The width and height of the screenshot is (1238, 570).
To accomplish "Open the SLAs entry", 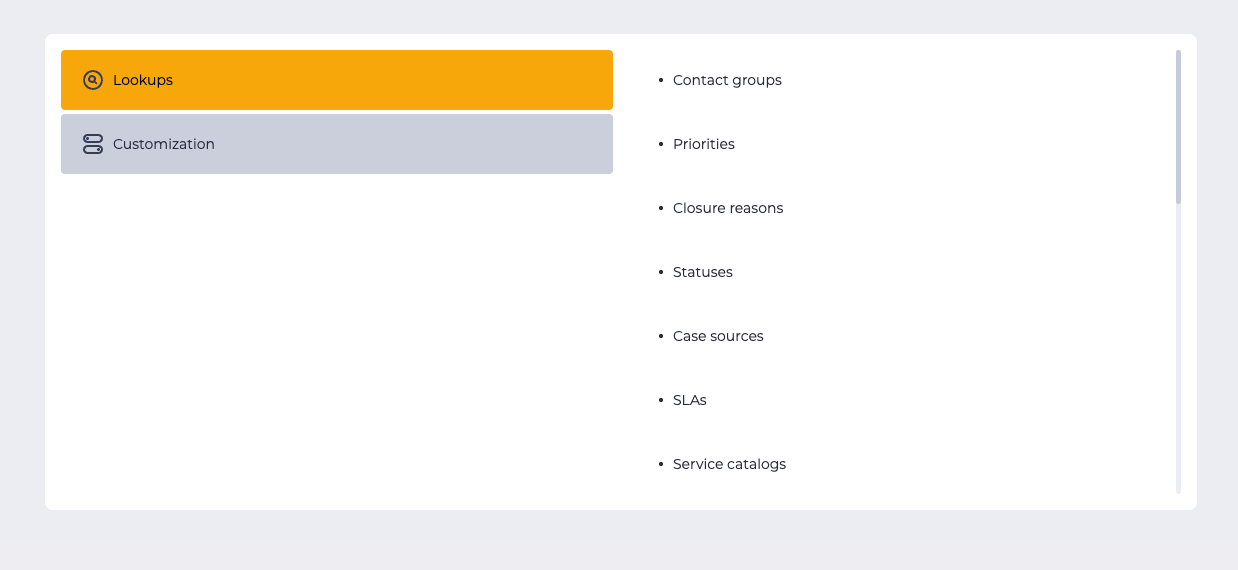I will [x=690, y=400].
